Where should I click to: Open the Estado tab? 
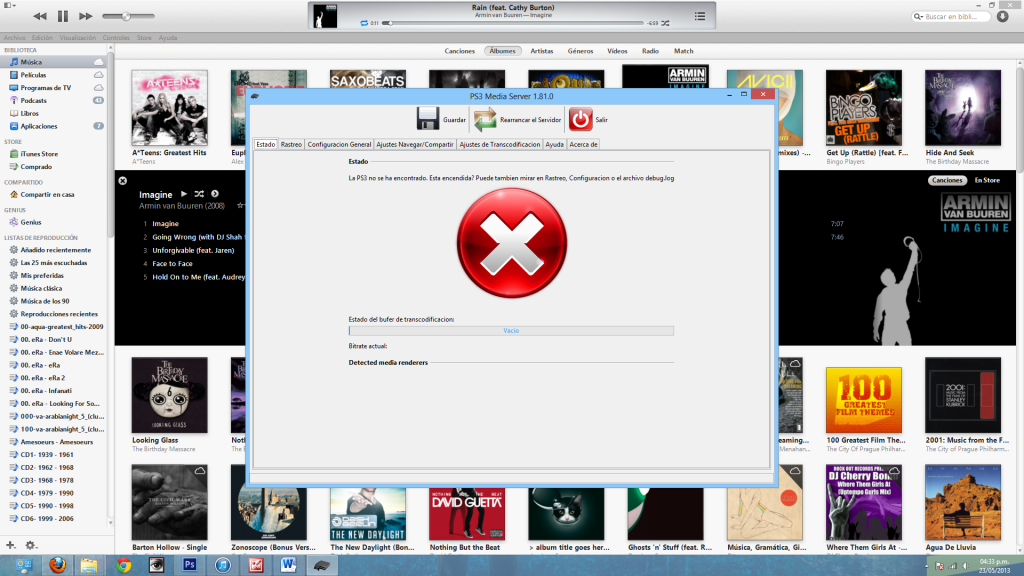point(265,144)
